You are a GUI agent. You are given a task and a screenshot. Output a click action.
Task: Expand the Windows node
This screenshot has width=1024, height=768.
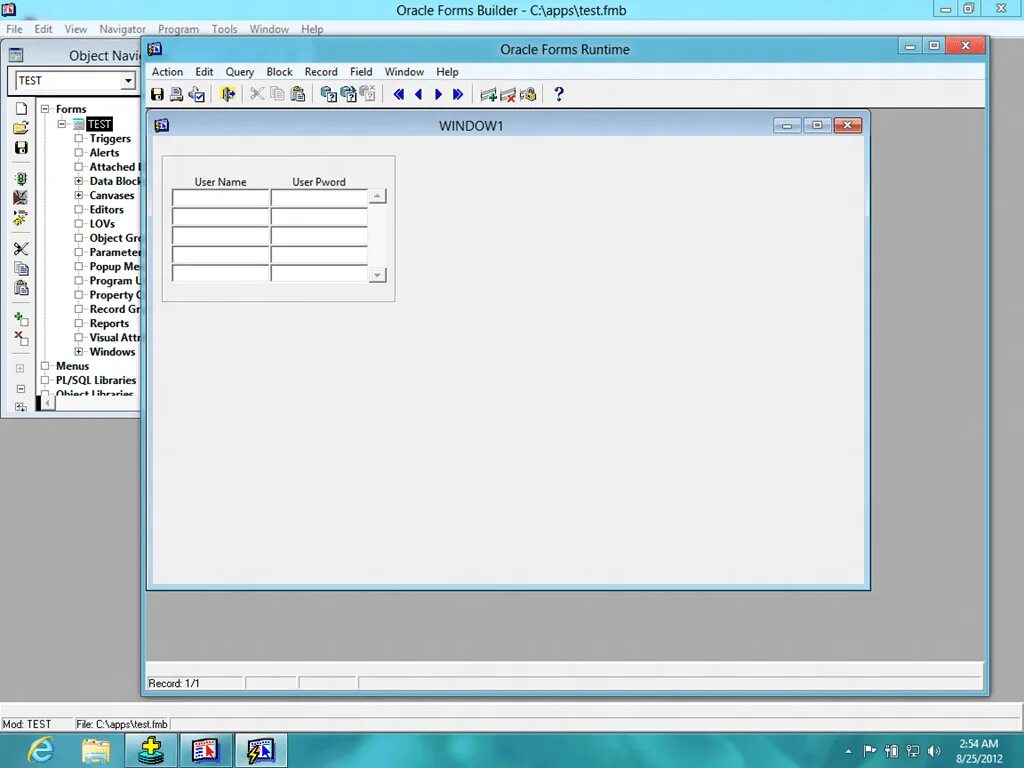click(78, 351)
